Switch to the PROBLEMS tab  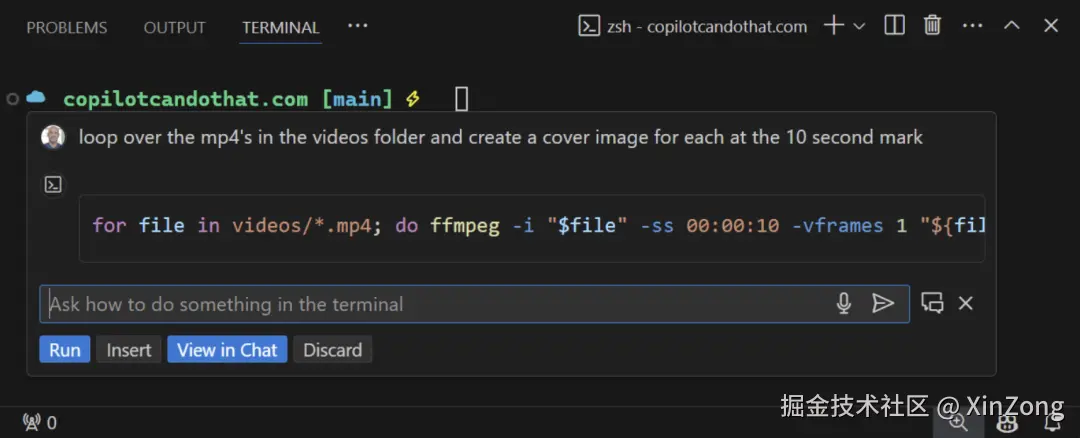point(67,28)
